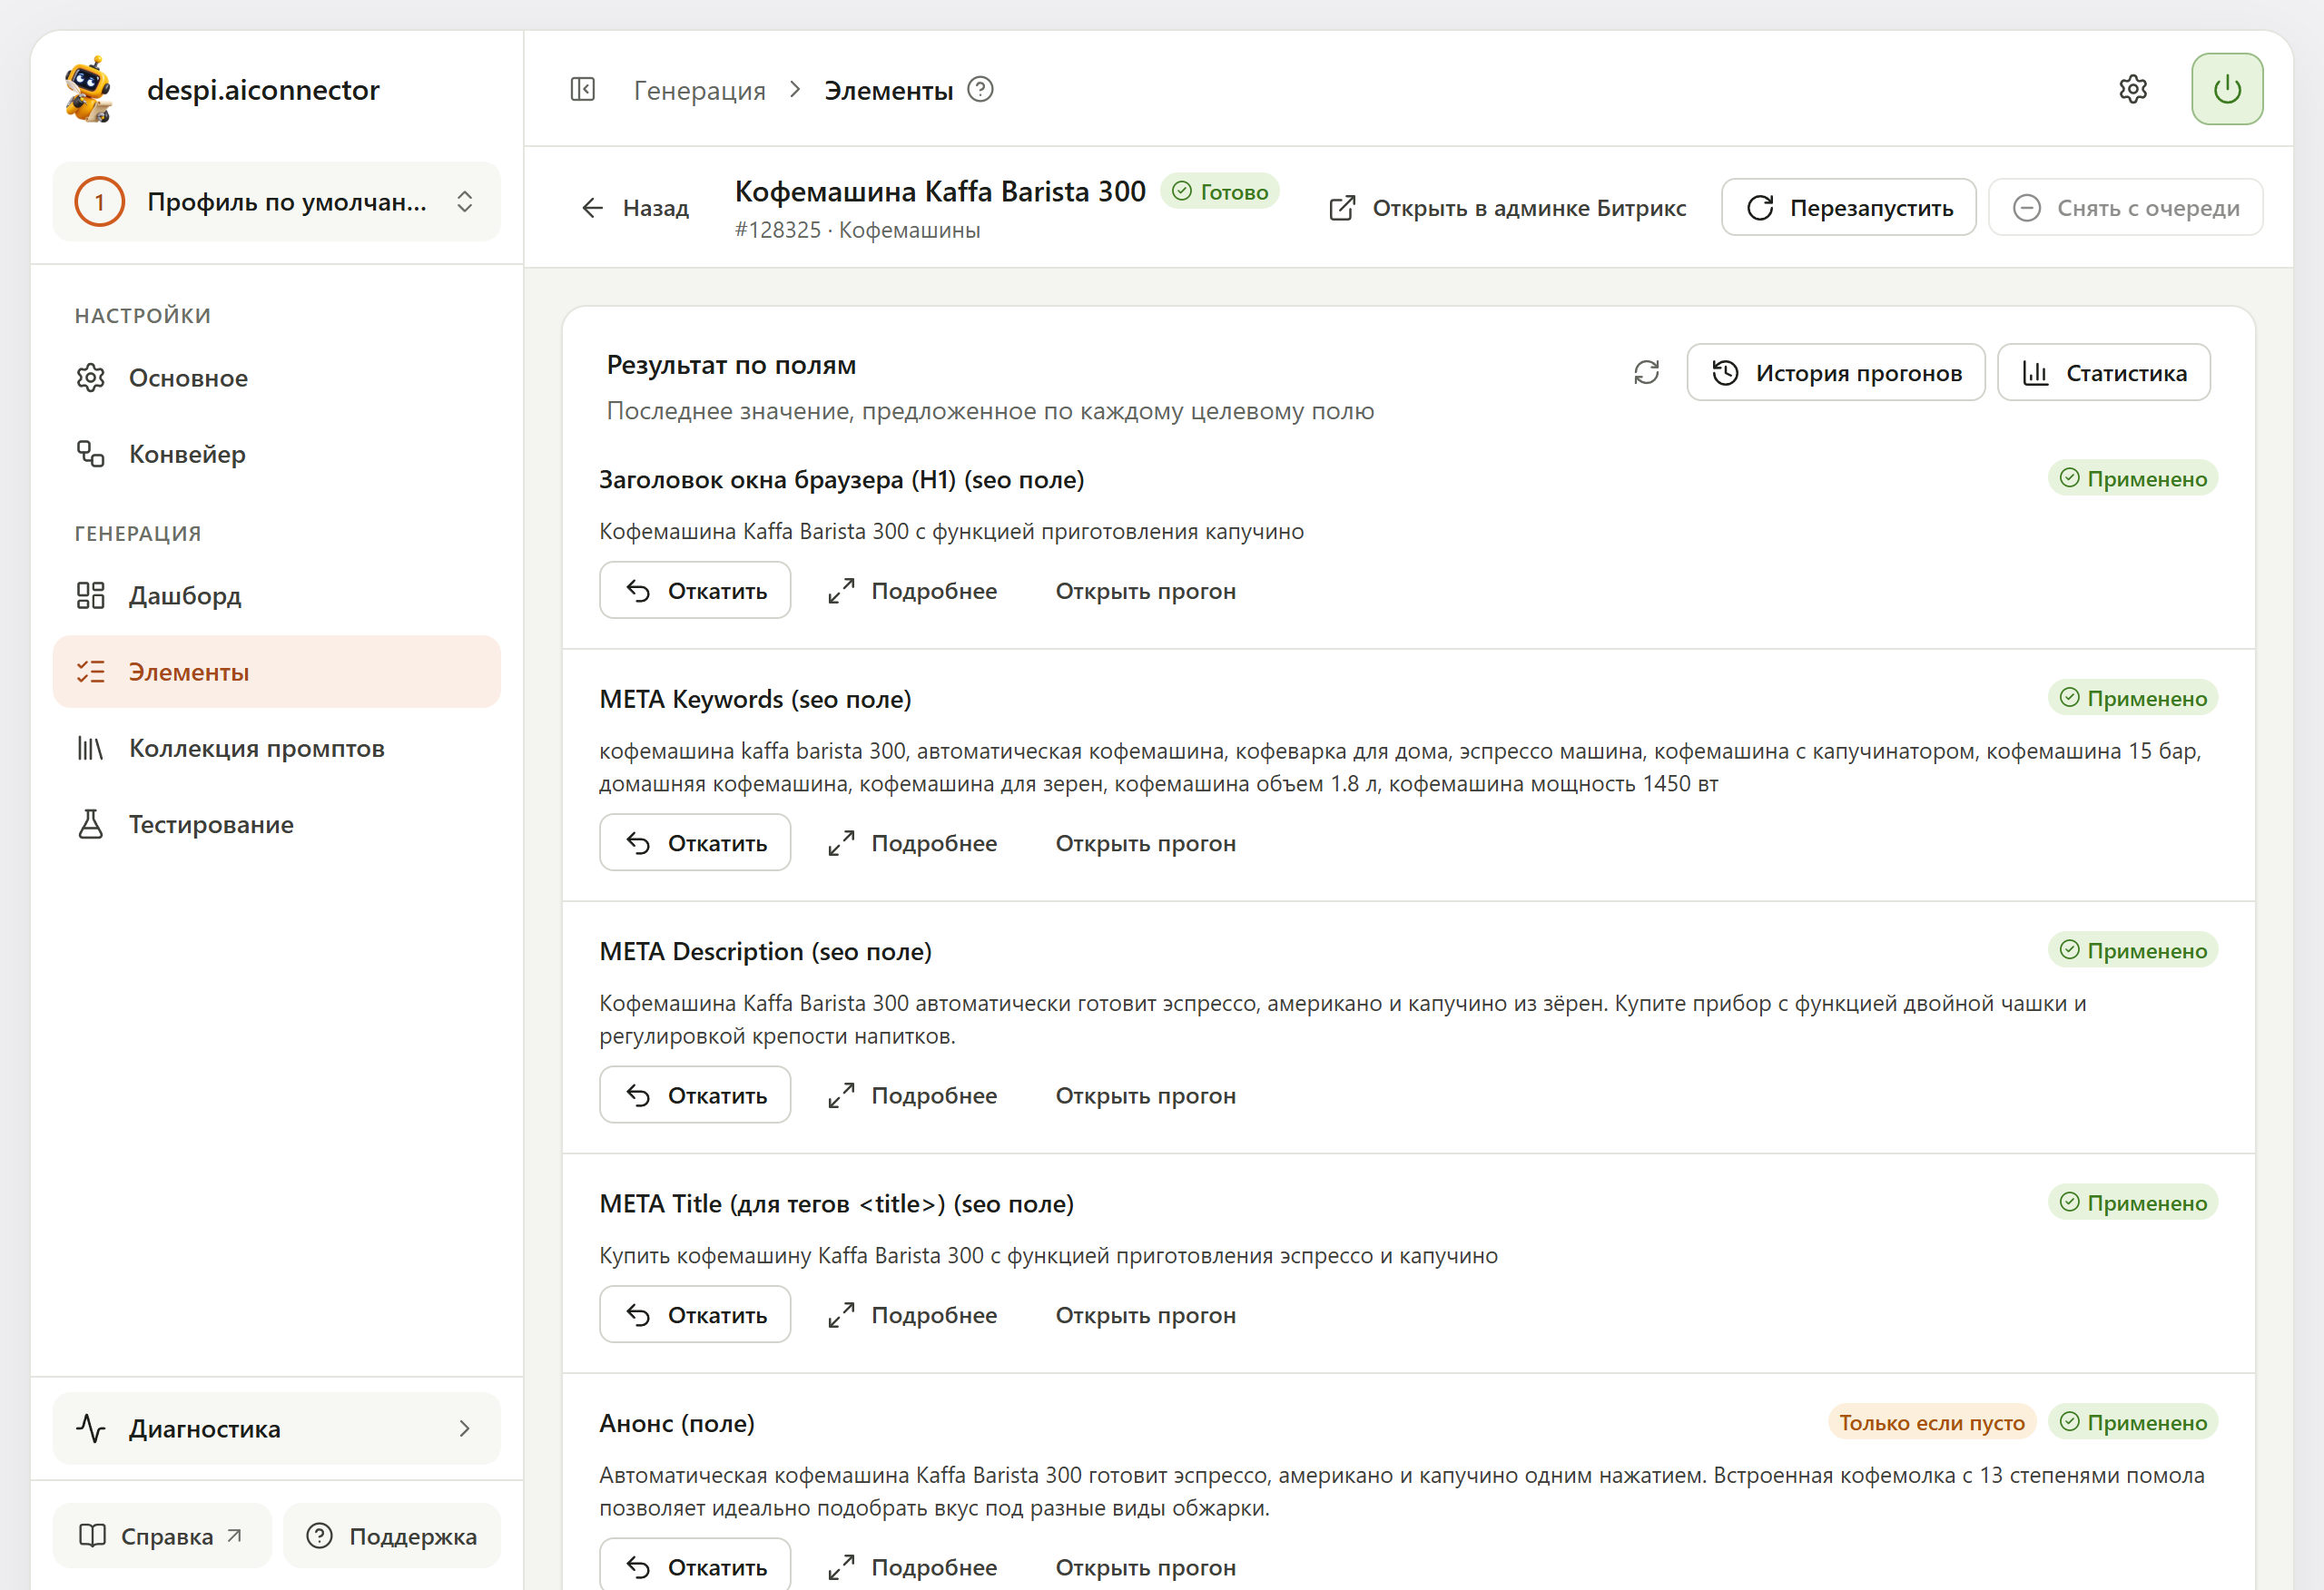Open Профиль по умолчанию profile selector
The height and width of the screenshot is (1590, 2324).
click(x=277, y=202)
